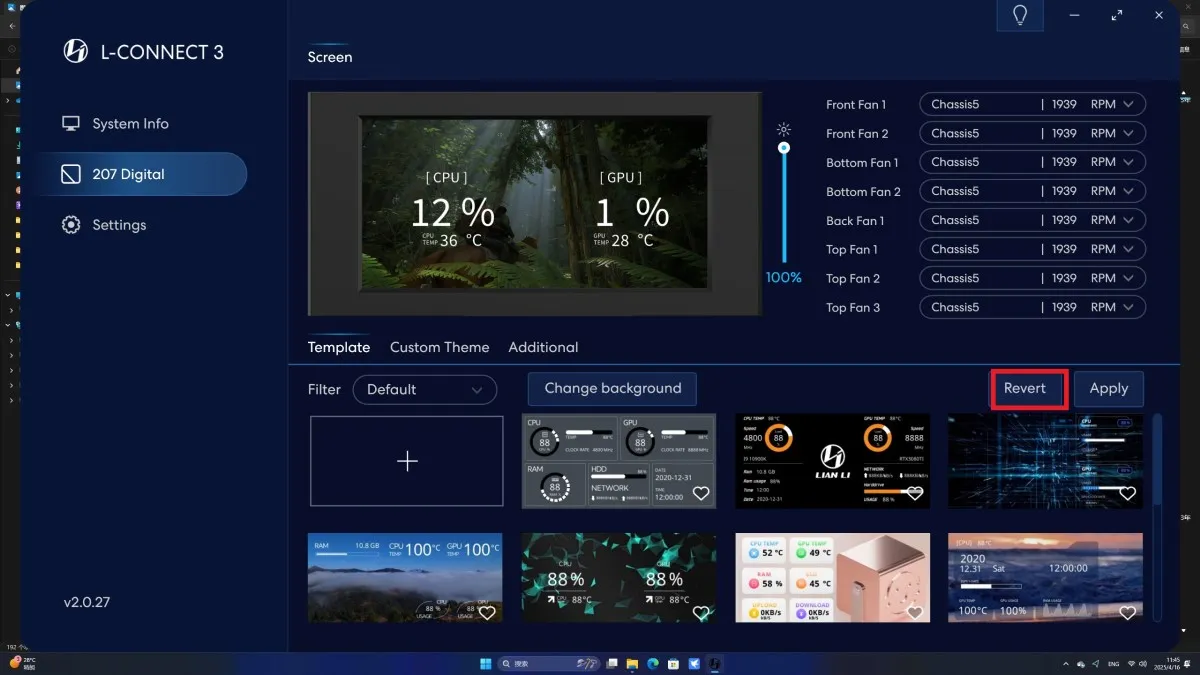Image resolution: width=1200 pixels, height=675 pixels.
Task: Select the gray gauge CPU/GPU/RAM/HDD template
Action: point(619,461)
